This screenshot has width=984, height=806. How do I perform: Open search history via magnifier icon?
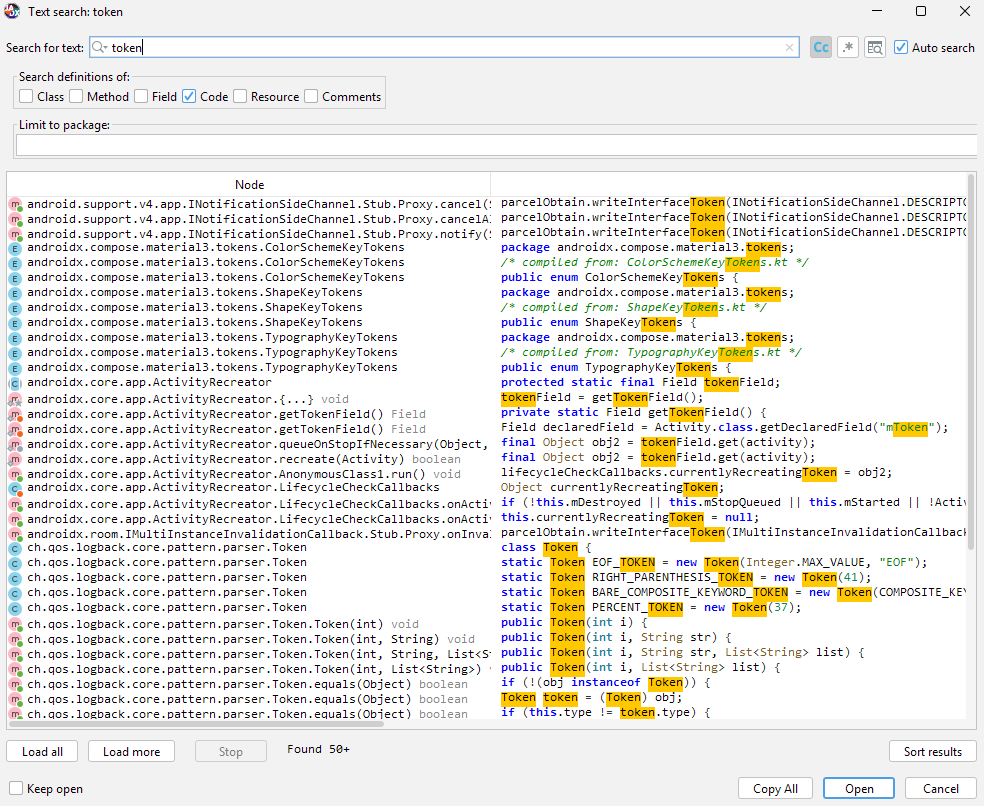[100, 47]
